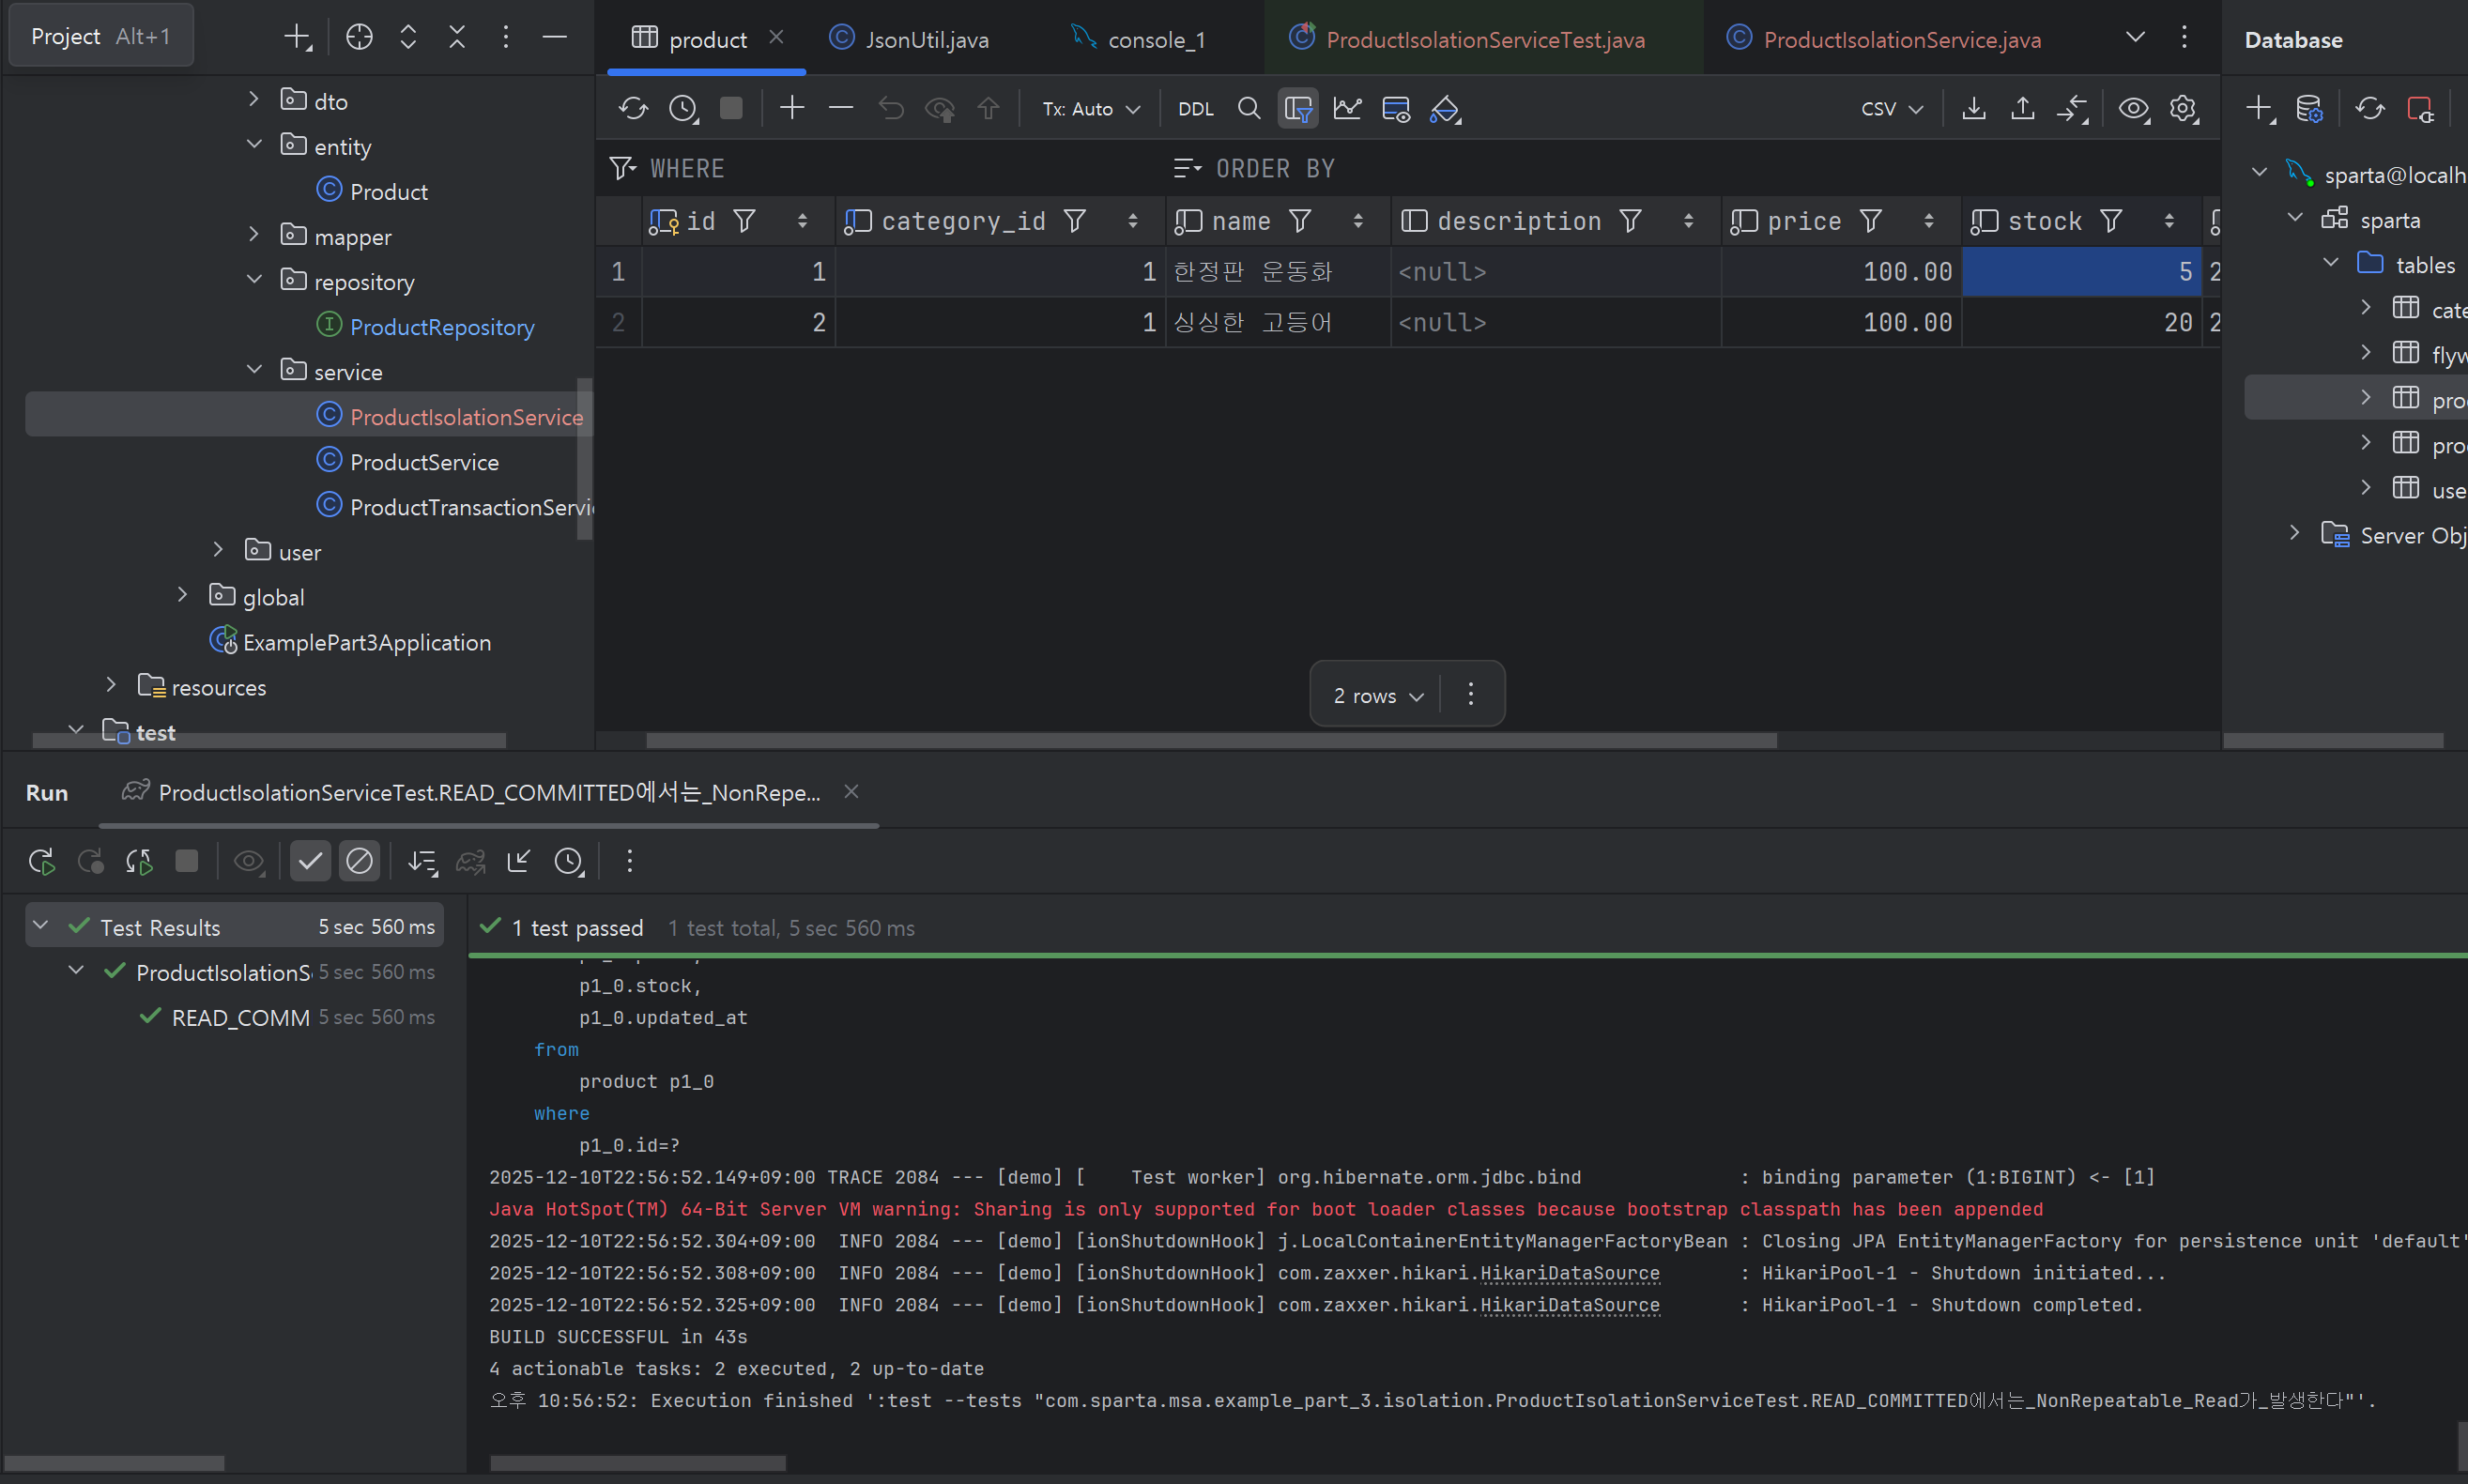Collapse the entity folder
The height and width of the screenshot is (1484, 2468).
point(254,144)
